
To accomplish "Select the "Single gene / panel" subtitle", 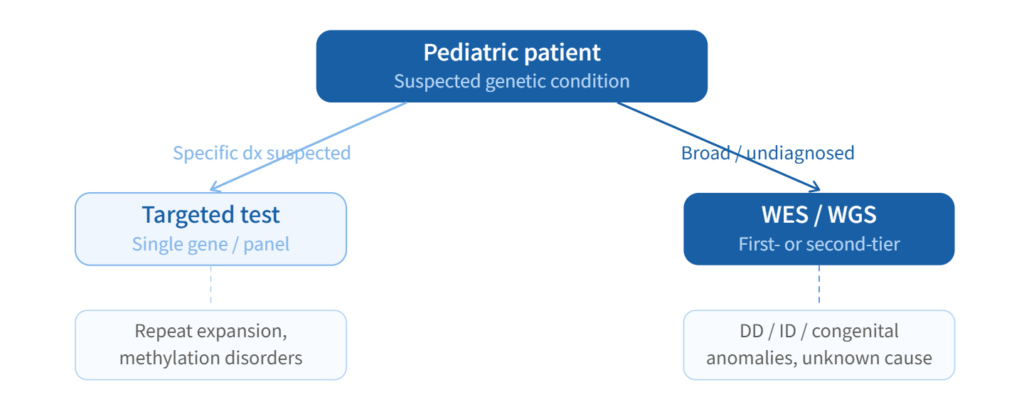I will click(210, 243).
